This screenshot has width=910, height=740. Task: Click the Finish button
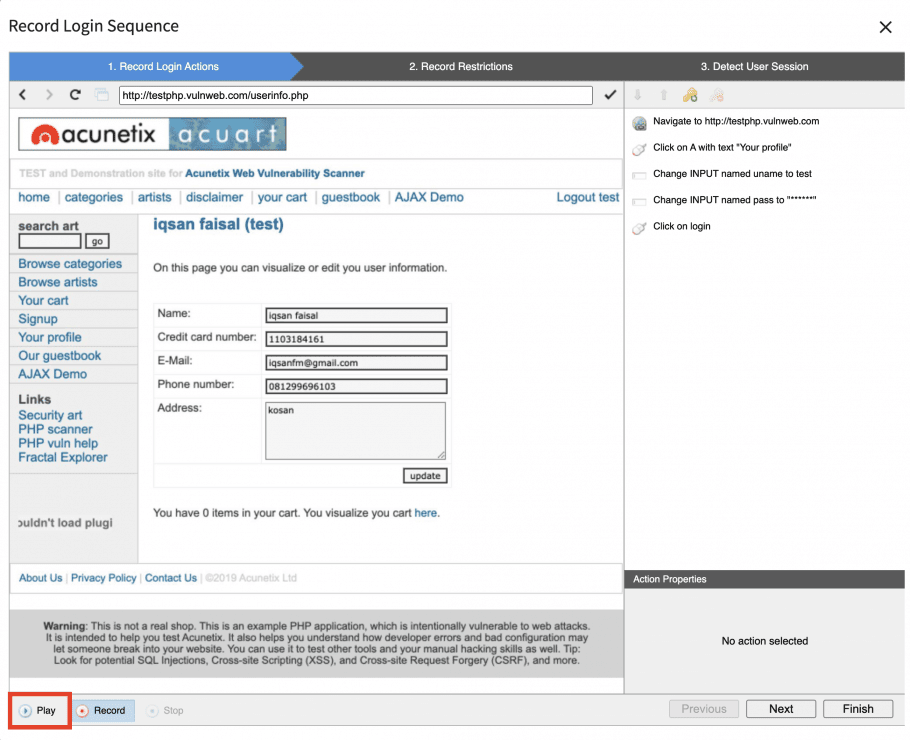(858, 709)
